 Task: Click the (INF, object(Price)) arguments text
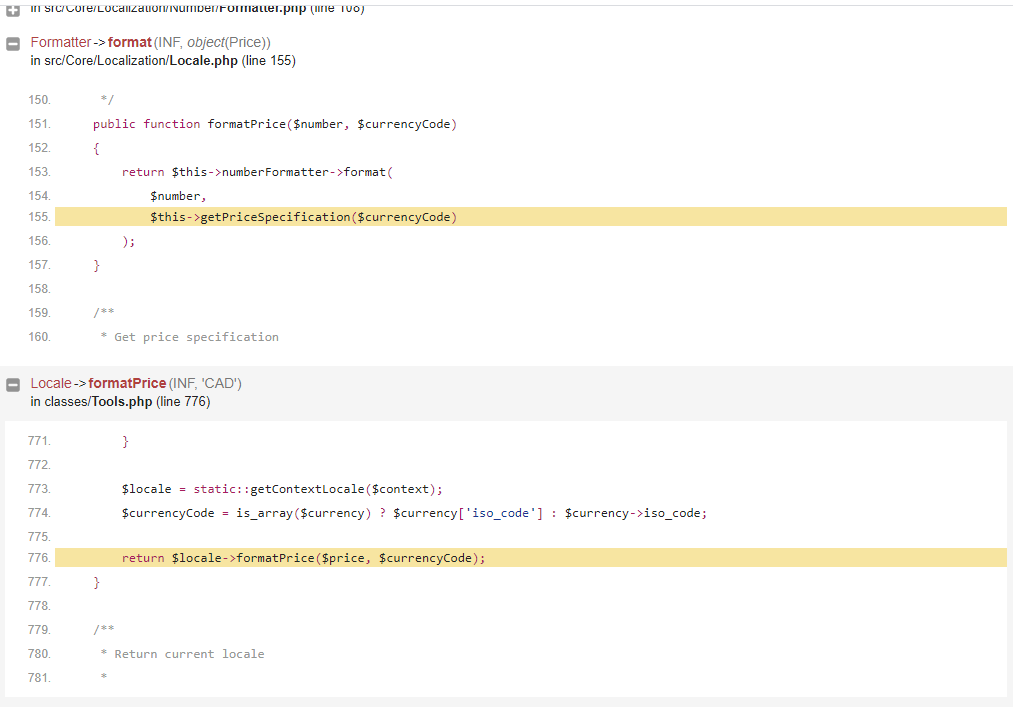coord(212,42)
